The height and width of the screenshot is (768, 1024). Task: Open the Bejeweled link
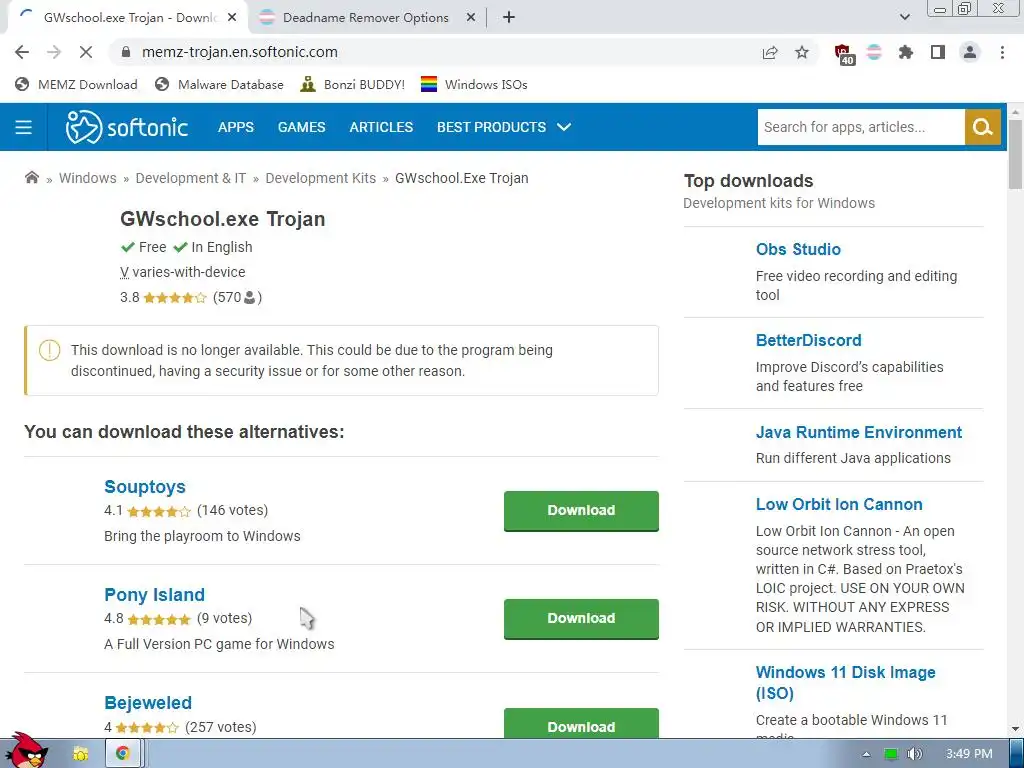tap(148, 703)
